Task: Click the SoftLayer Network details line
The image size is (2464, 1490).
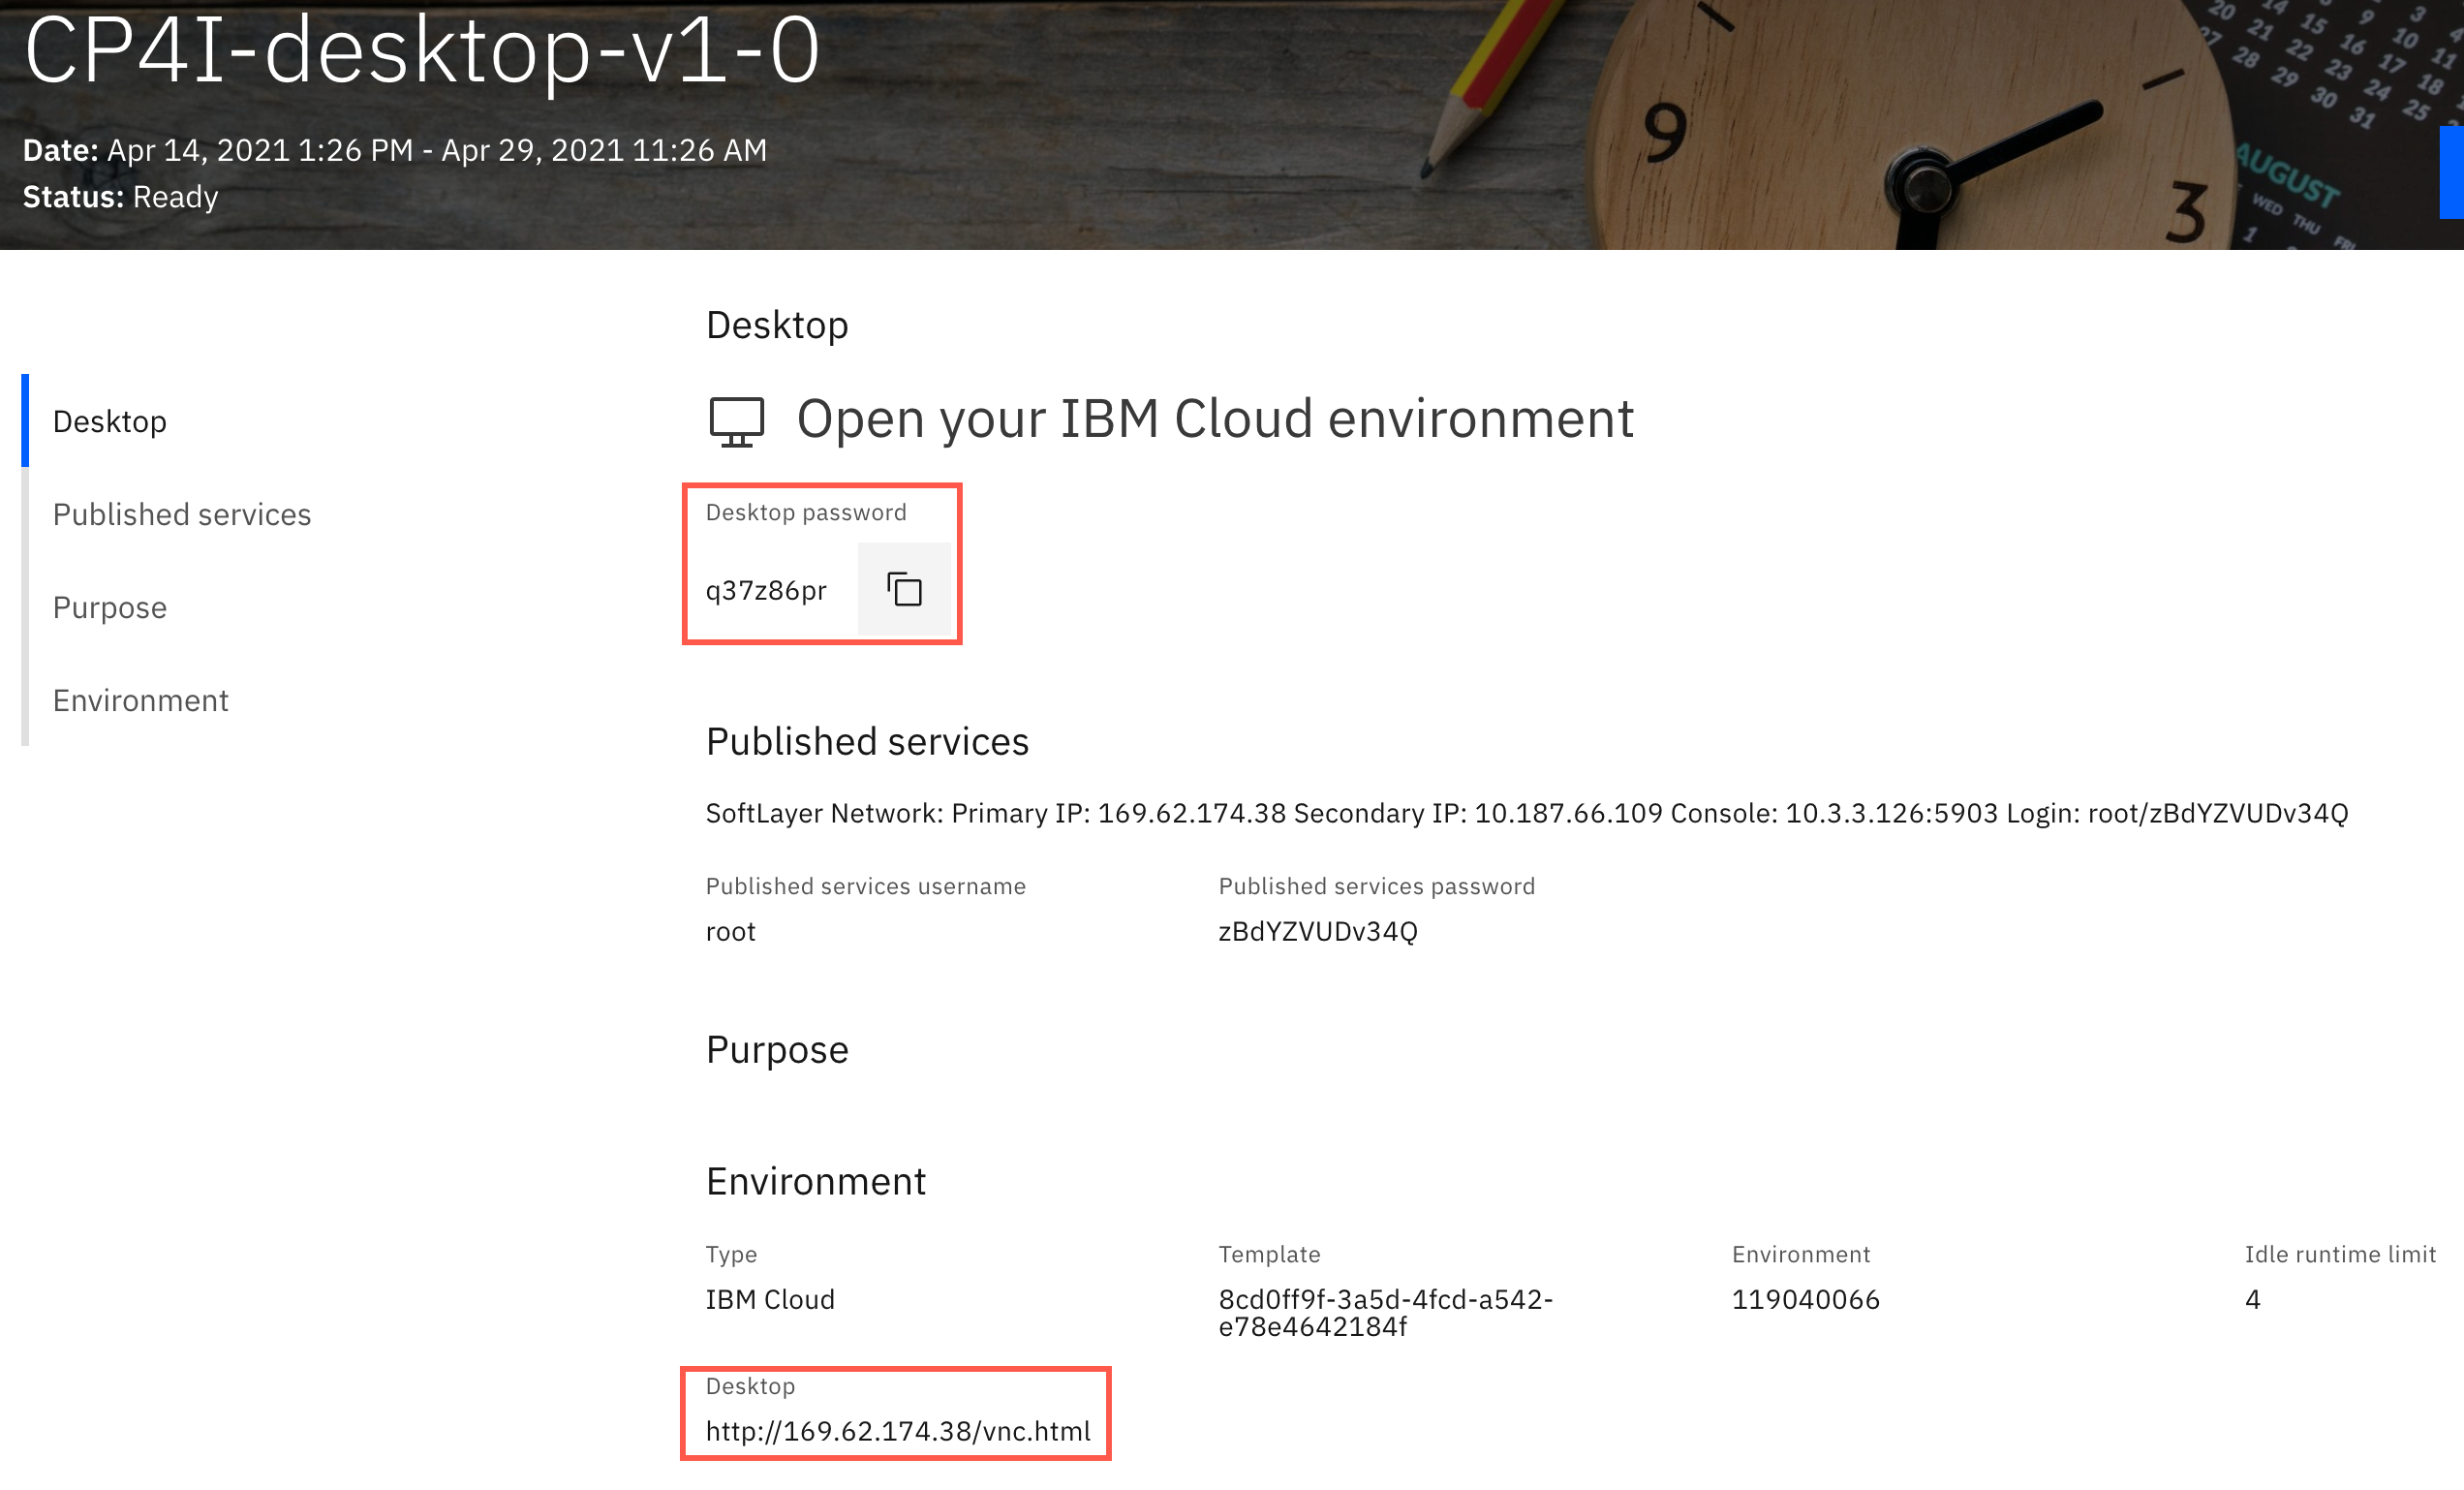Action: pyautogui.click(x=1527, y=813)
